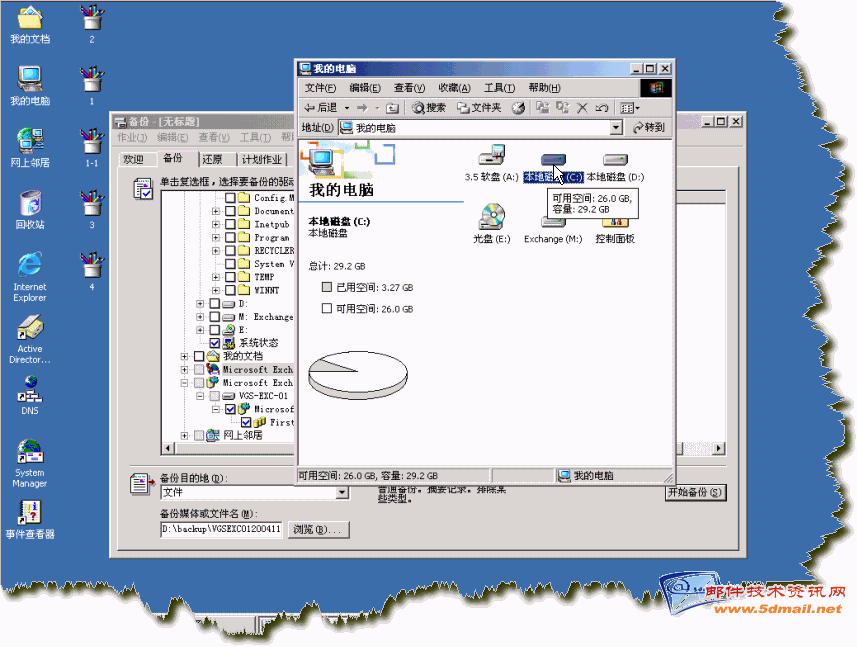
Task: Check the TEMP folder checkbox
Action: [230, 277]
